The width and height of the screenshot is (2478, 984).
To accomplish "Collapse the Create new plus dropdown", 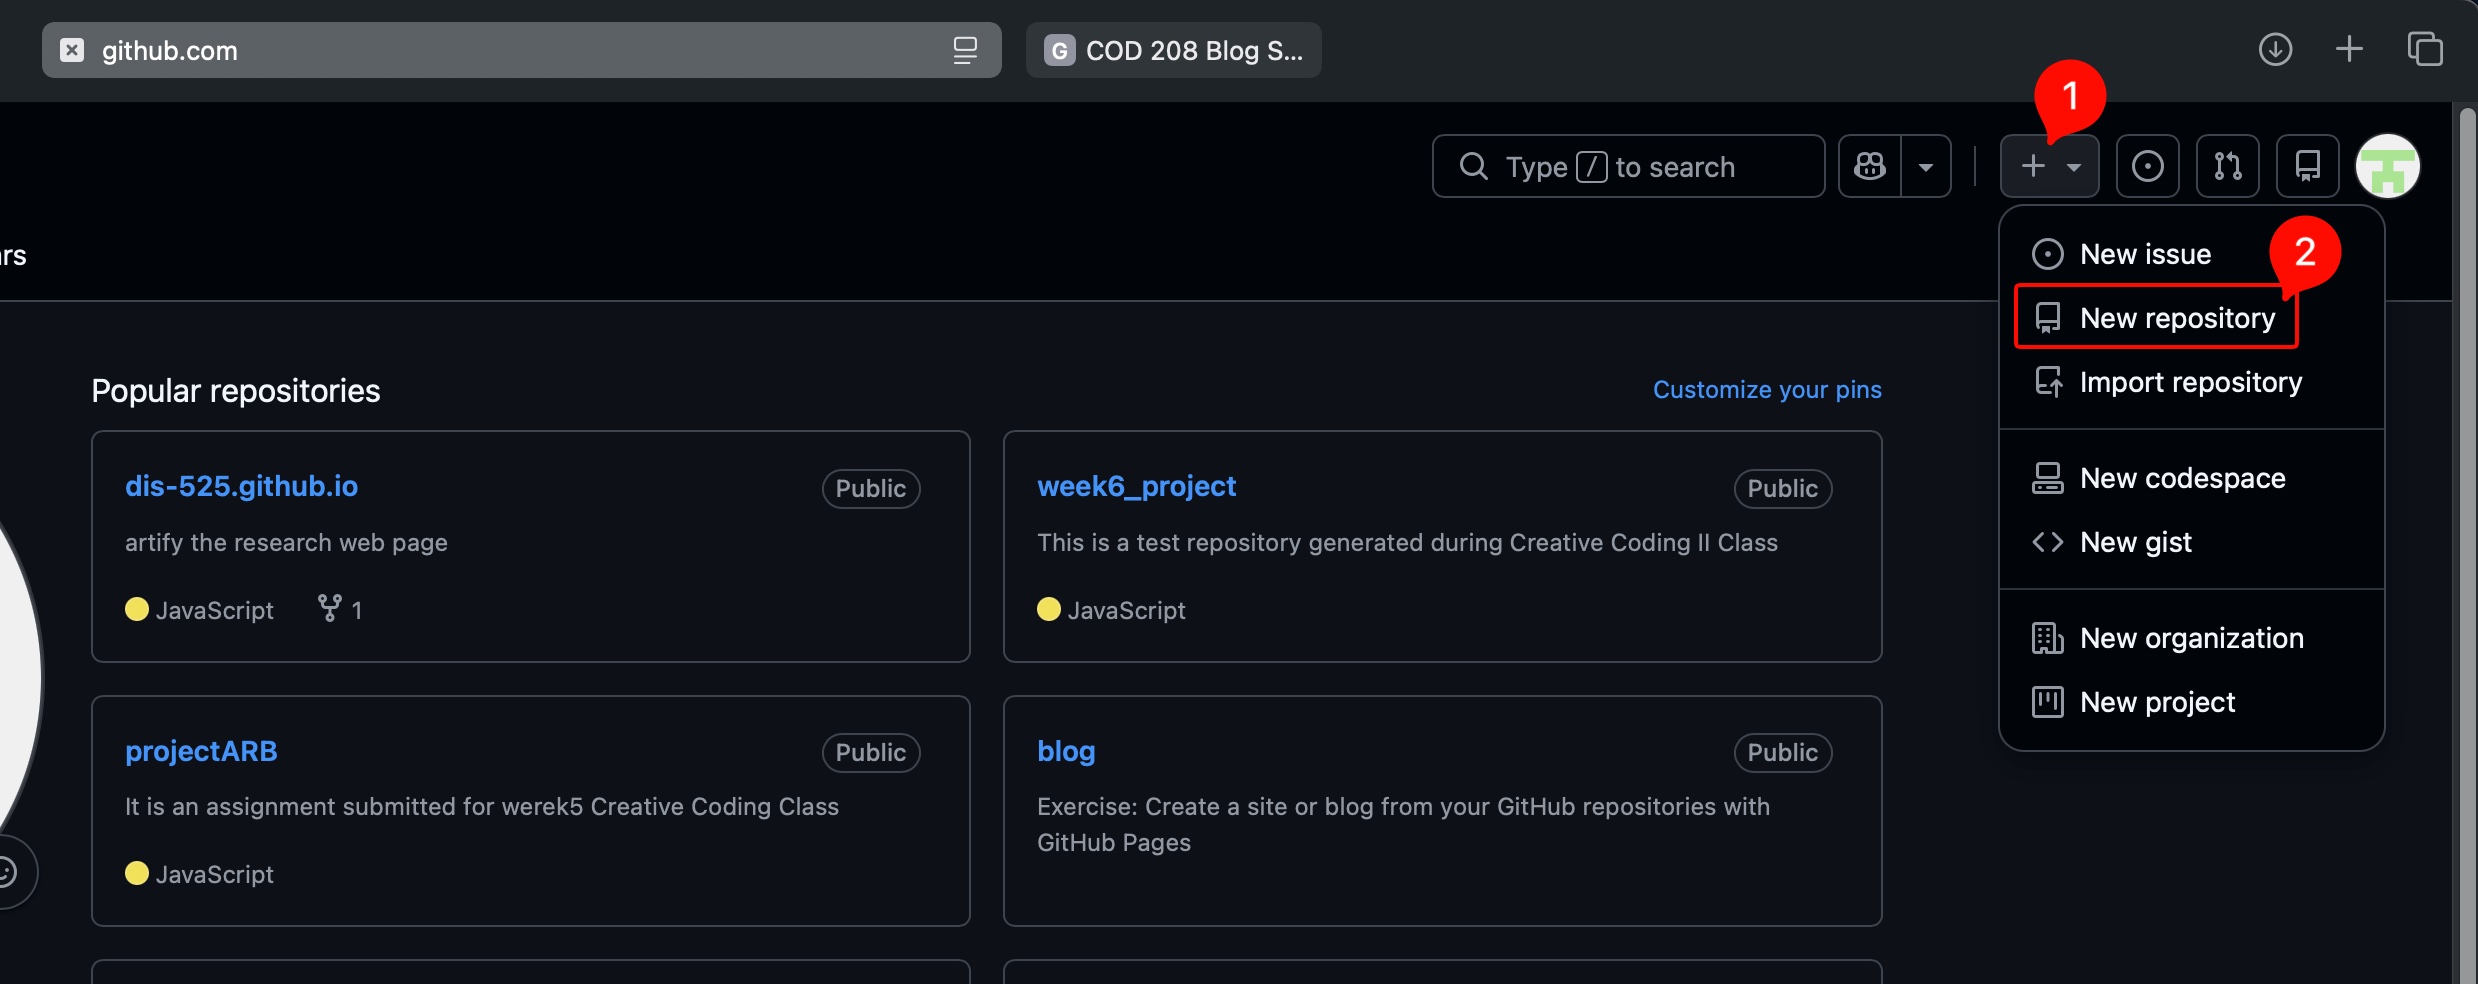I will [2049, 166].
